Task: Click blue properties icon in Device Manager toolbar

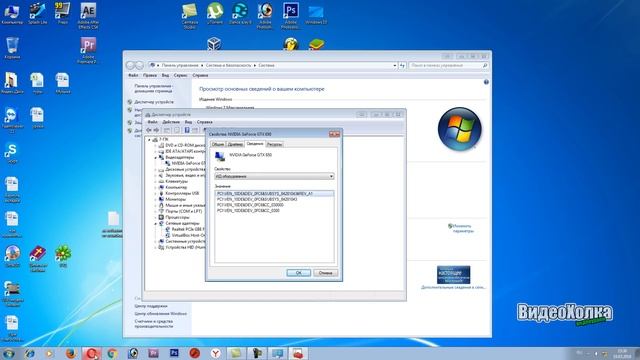Action: [x=187, y=130]
